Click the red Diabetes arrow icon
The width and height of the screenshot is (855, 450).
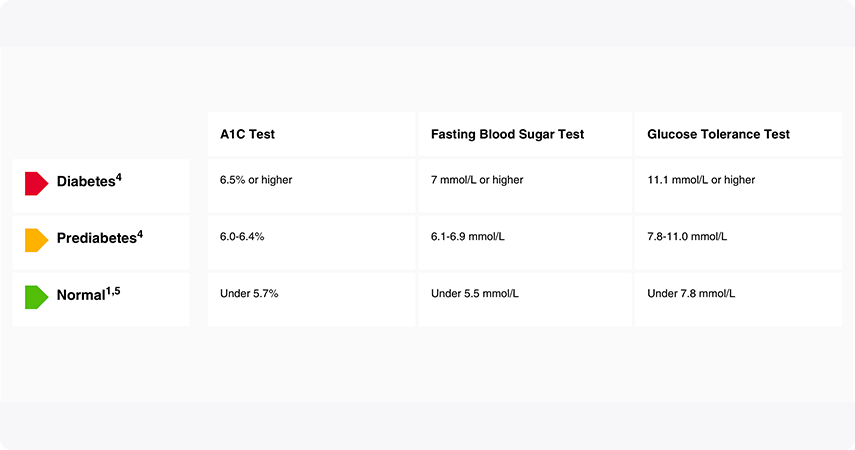37,184
